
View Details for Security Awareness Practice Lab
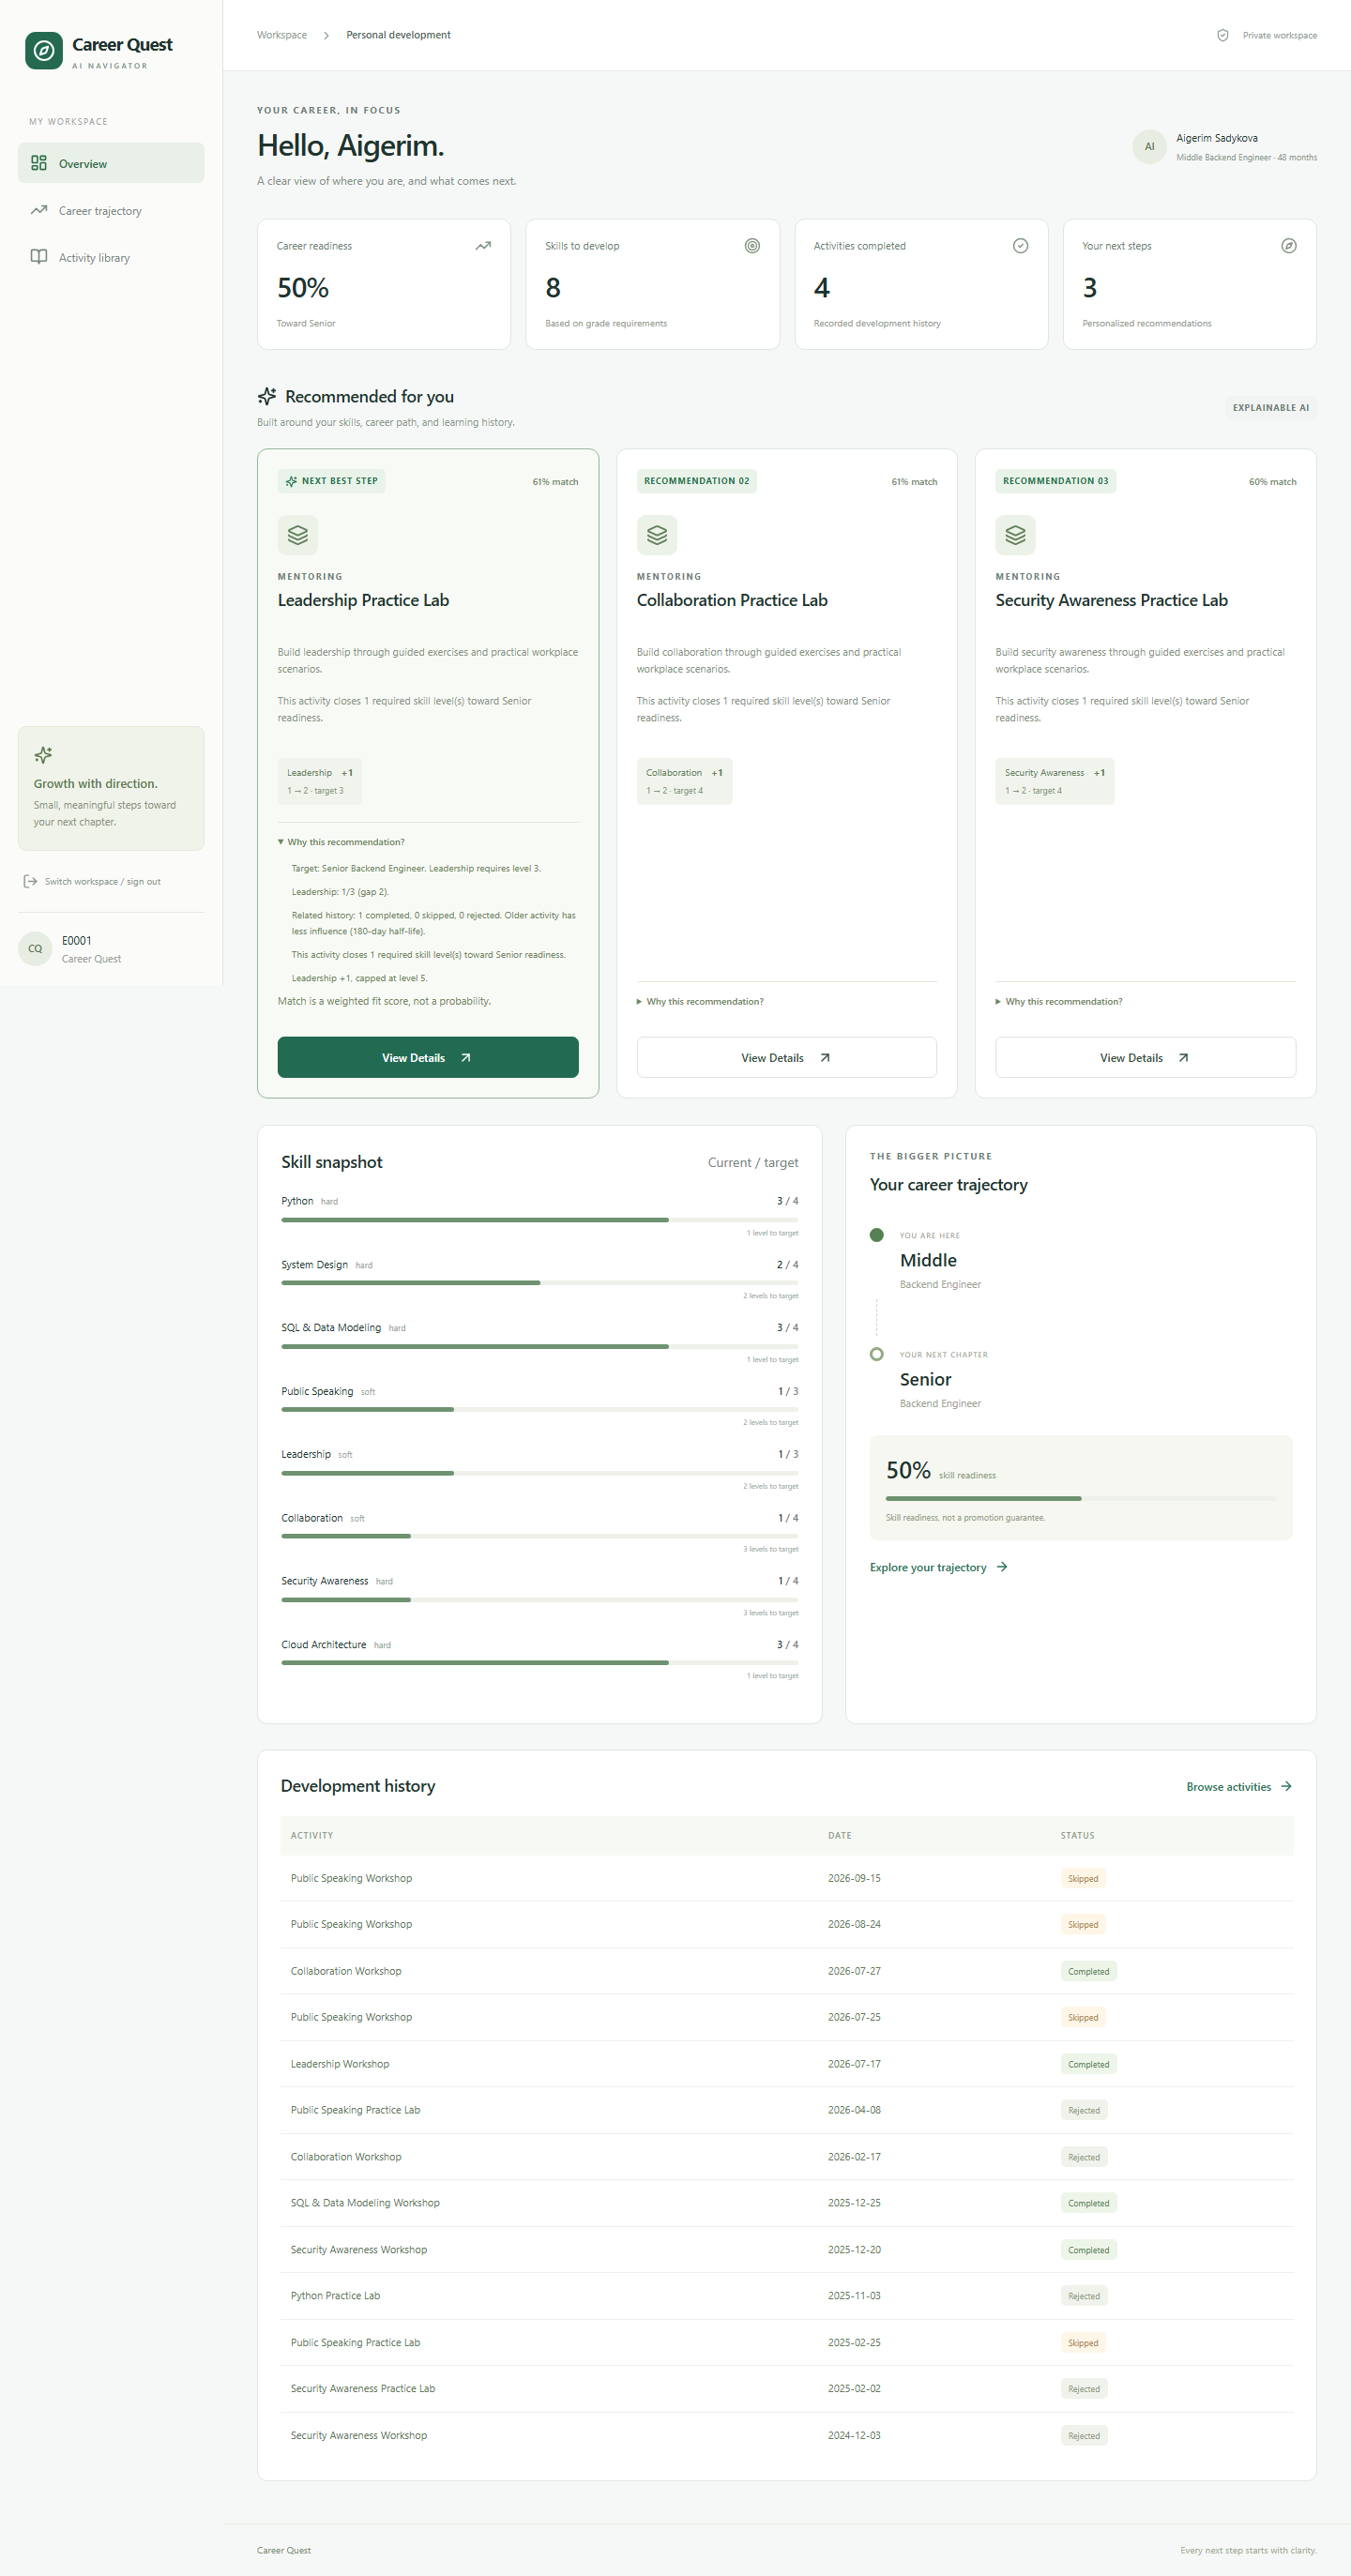[x=1146, y=1057]
